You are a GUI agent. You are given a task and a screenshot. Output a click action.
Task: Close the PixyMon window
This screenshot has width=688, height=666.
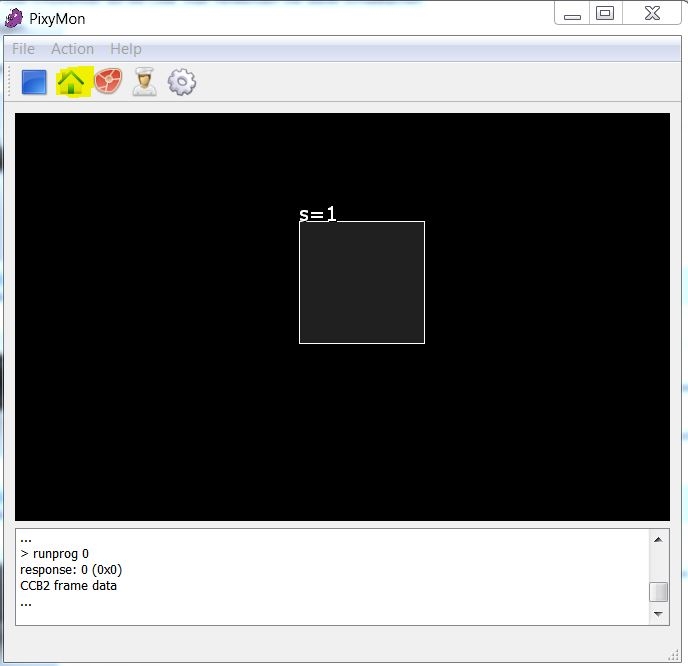click(x=652, y=13)
